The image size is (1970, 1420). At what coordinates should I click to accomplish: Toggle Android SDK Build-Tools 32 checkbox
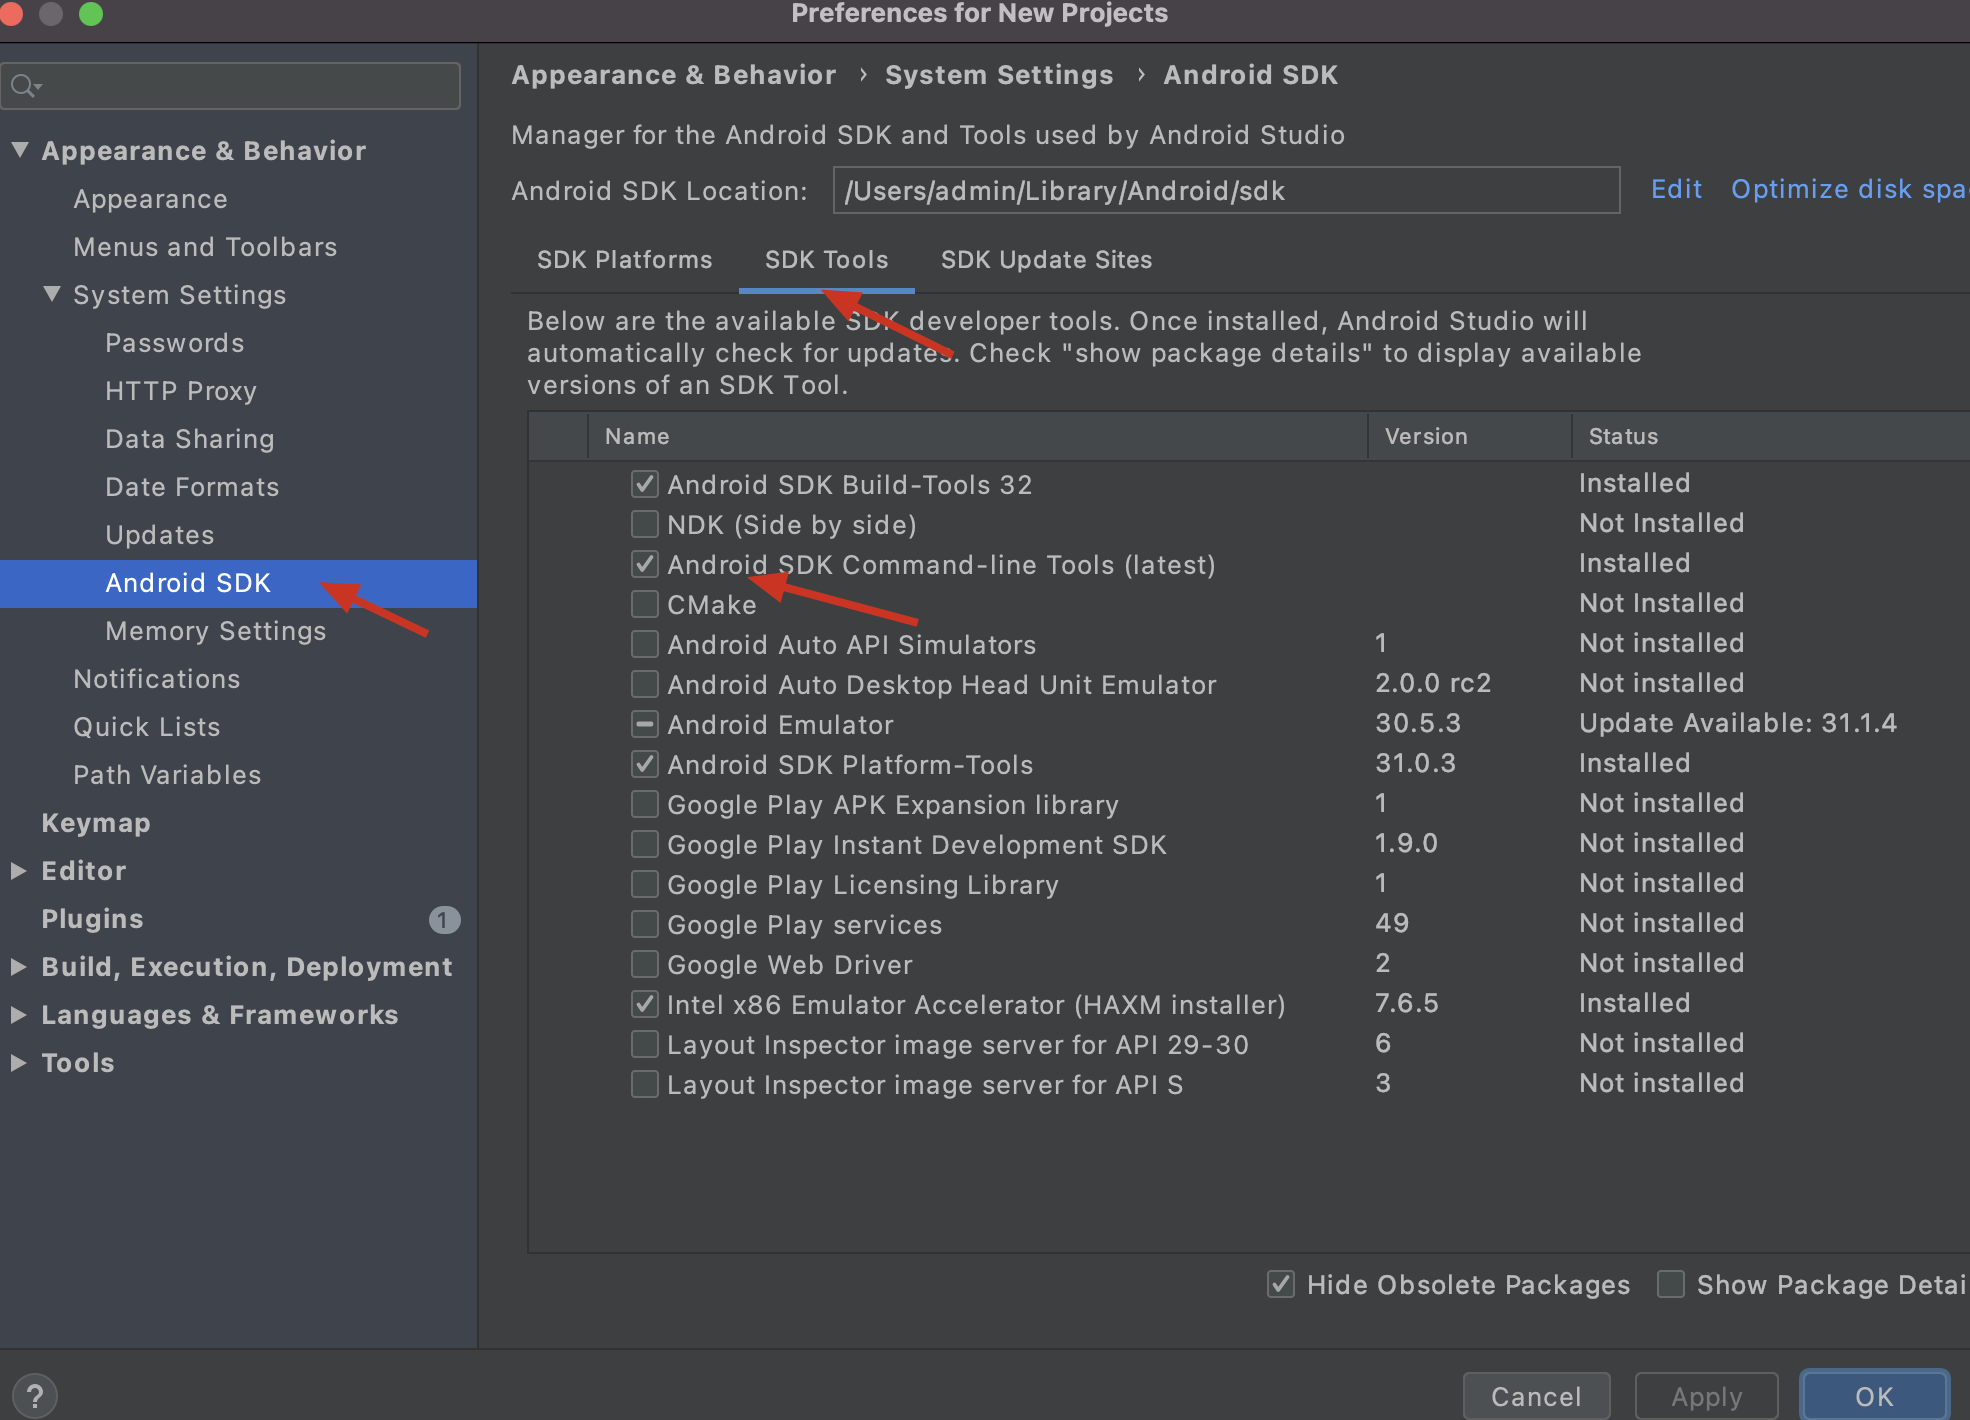pos(645,485)
